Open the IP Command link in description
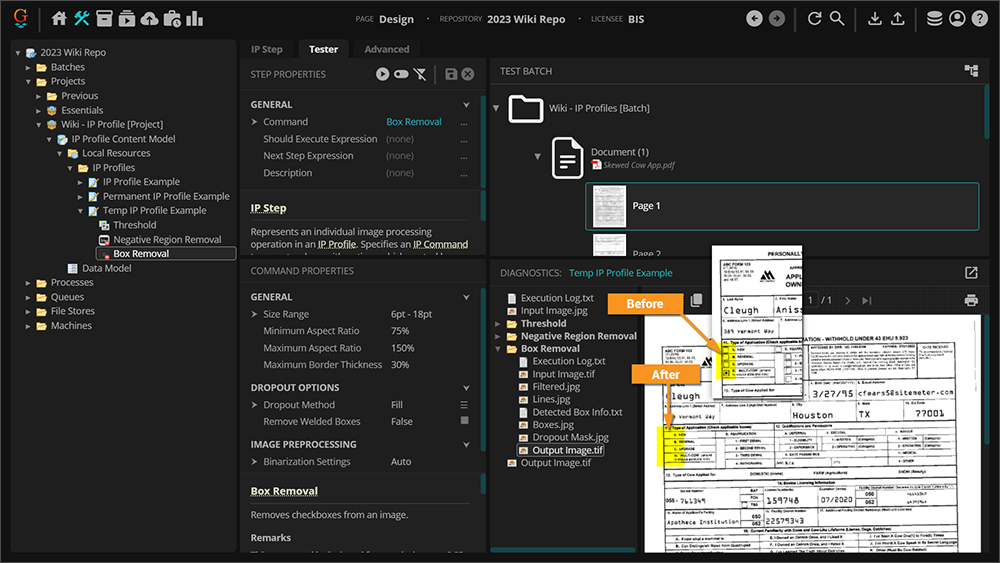This screenshot has width=1000, height=563. [440, 244]
